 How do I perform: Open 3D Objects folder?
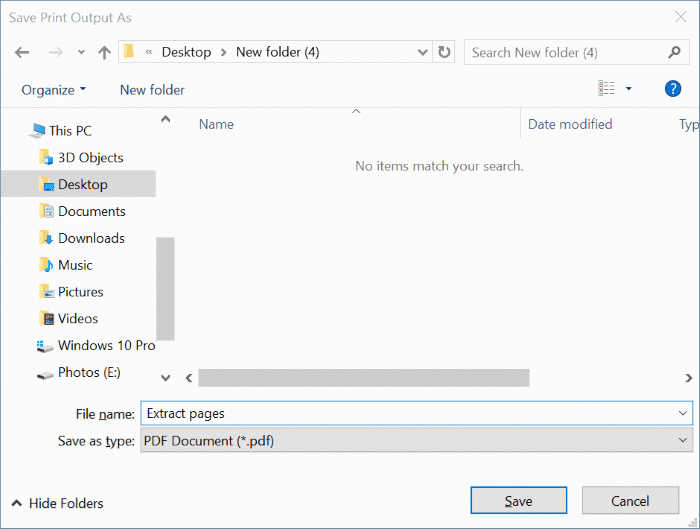point(91,158)
